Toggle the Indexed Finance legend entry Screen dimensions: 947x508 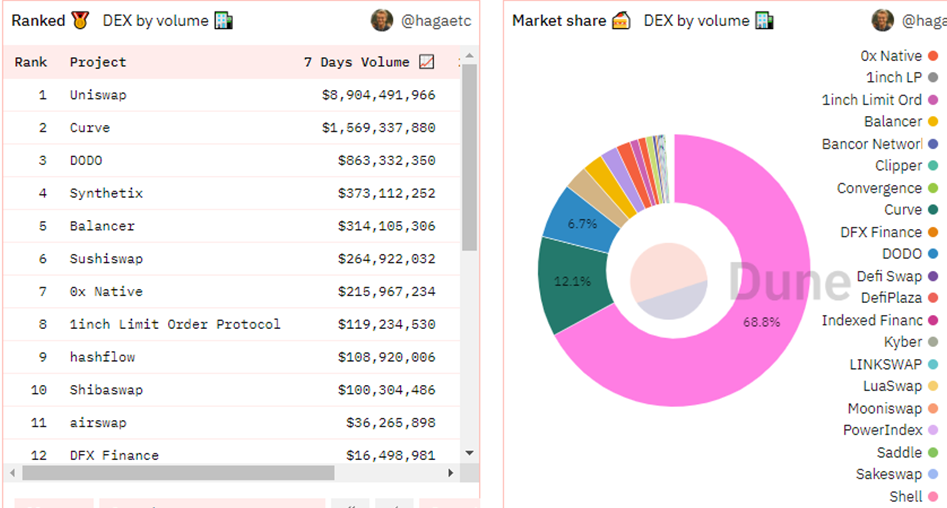point(879,321)
